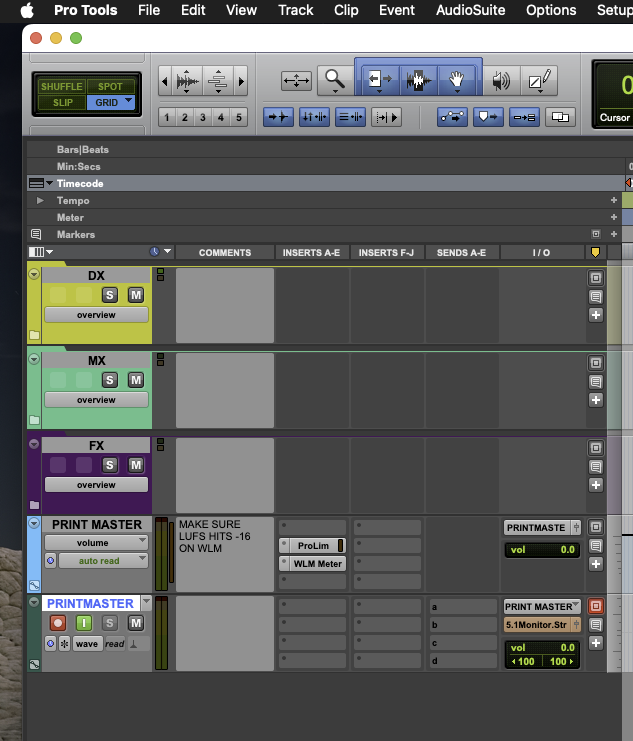633x741 pixels.
Task: Click PRINTMASTER vol 0.0 fader field
Action: (542, 647)
